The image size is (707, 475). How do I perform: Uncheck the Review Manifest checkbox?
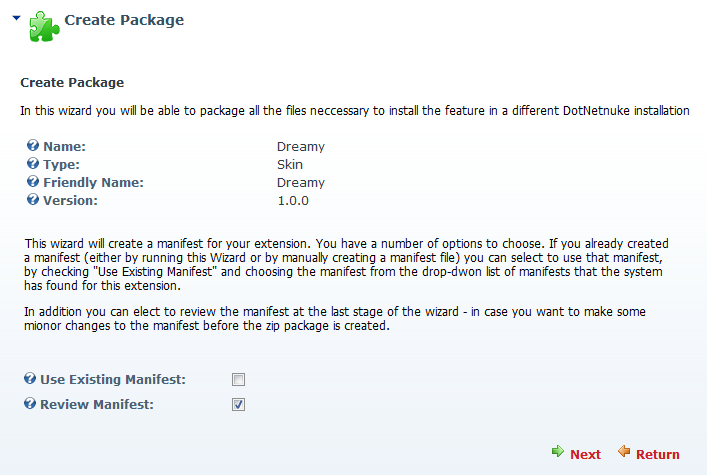coord(239,405)
